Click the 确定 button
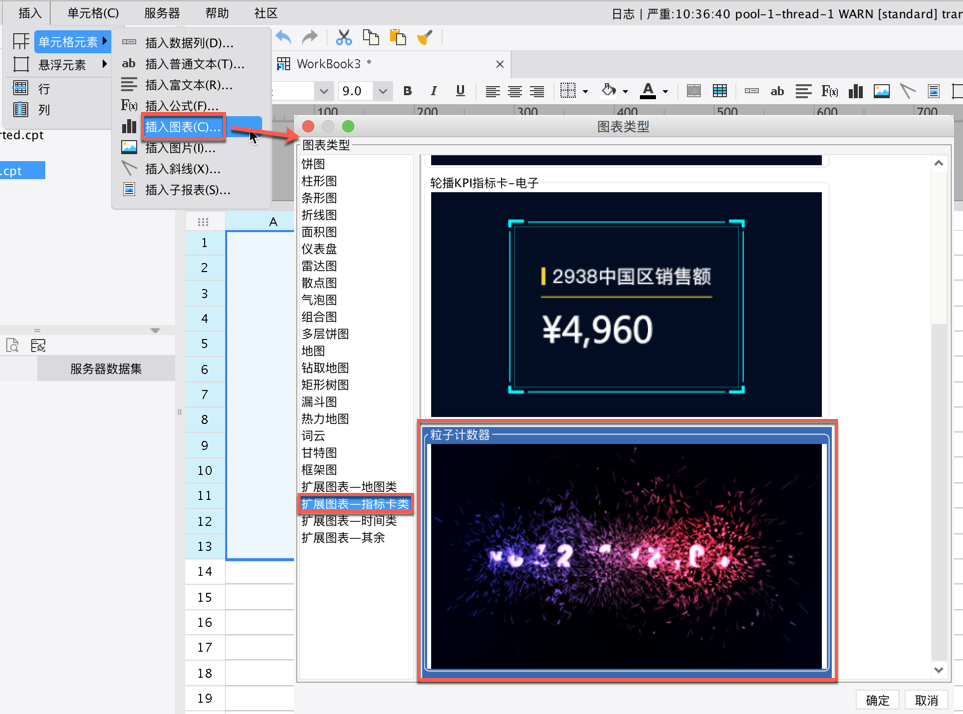This screenshot has height=714, width=963. 877,700
